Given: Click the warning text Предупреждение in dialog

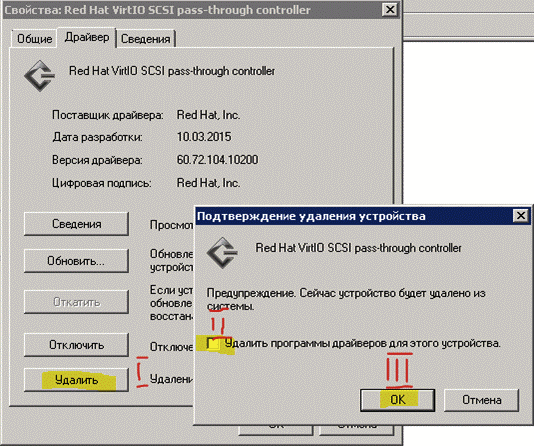Looking at the screenshot, I should click(x=346, y=300).
